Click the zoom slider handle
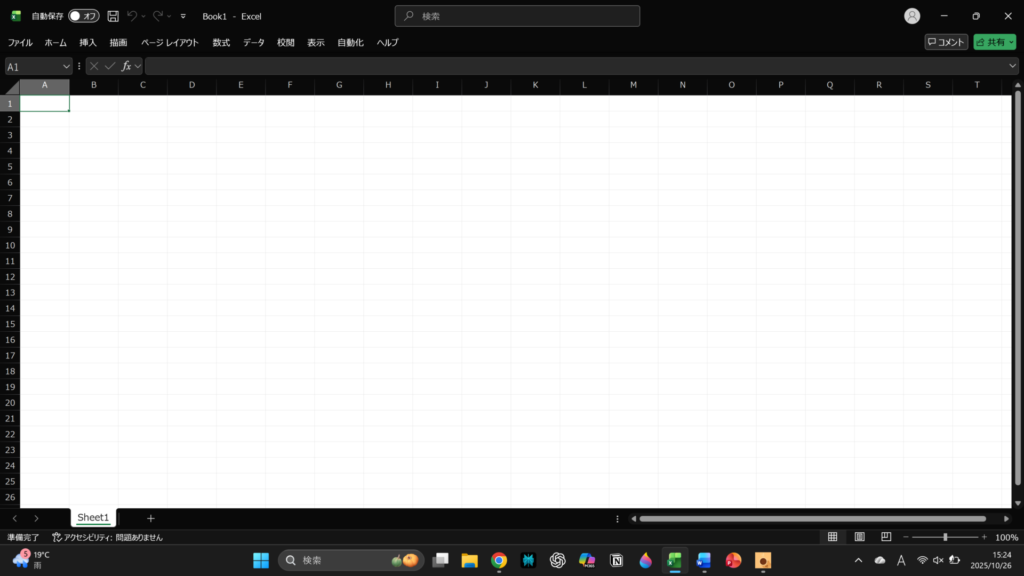Viewport: 1024px width, 576px height. 945,537
